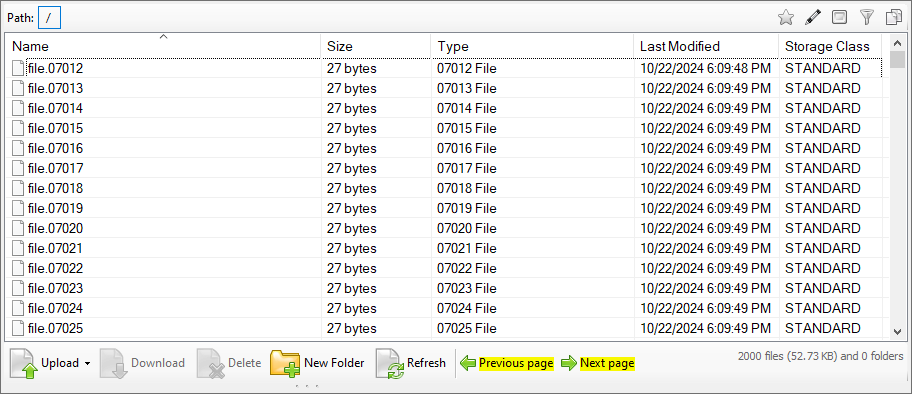
Task: Click the last modified date of file.07022
Action: 706,268
